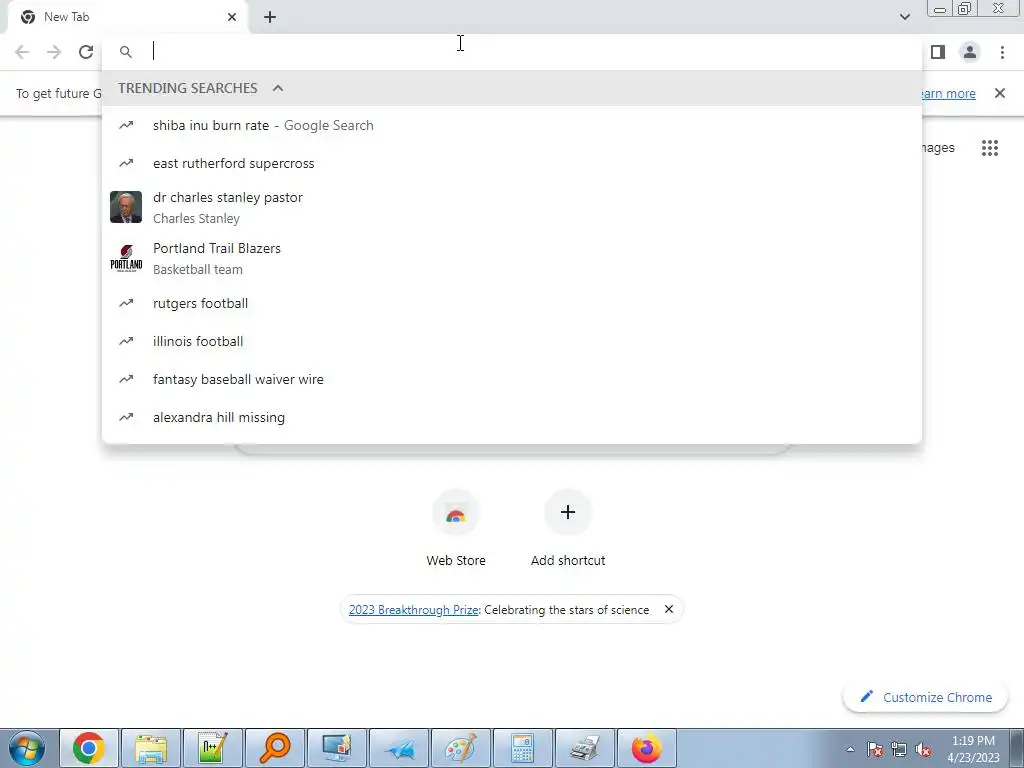Click the magnifier icon in the address bar
The height and width of the screenshot is (768, 1024).
click(x=126, y=52)
